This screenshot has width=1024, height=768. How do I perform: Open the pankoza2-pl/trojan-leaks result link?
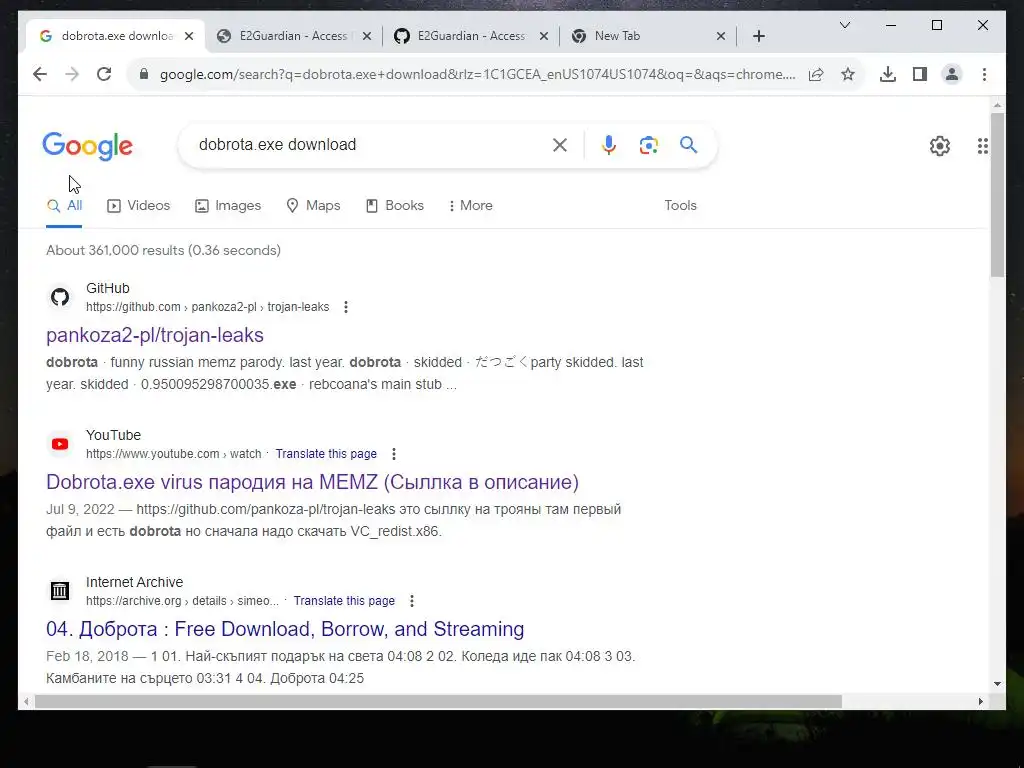click(x=155, y=335)
